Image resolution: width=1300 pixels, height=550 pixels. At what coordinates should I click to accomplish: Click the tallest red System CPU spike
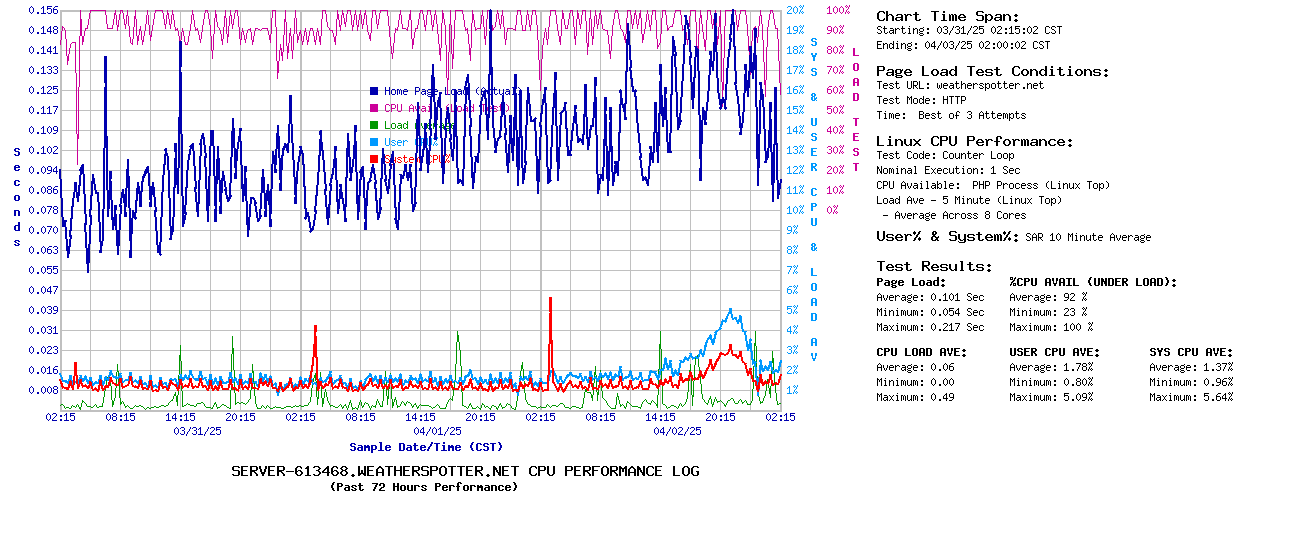click(550, 300)
